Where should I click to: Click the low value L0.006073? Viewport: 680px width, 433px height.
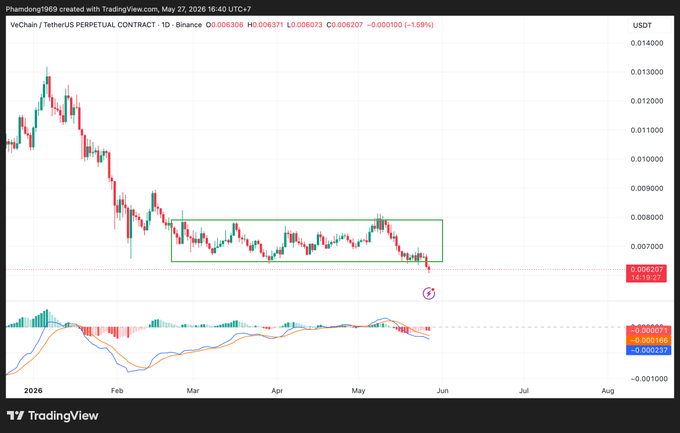point(304,25)
